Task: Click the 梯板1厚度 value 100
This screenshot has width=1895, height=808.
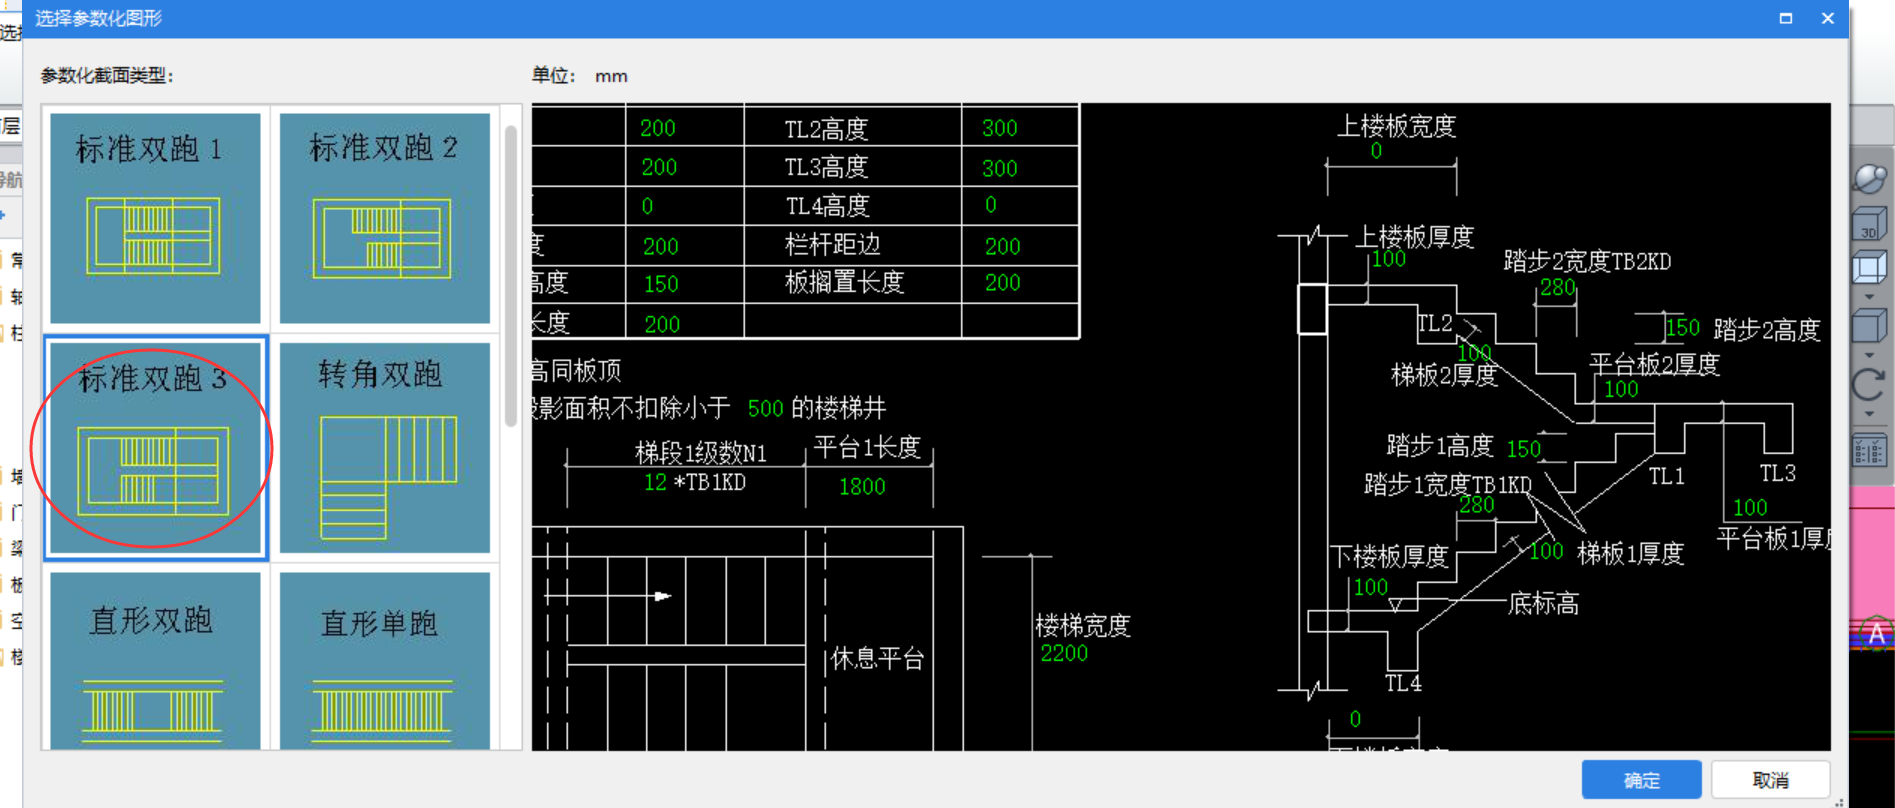Action: (x=1546, y=552)
